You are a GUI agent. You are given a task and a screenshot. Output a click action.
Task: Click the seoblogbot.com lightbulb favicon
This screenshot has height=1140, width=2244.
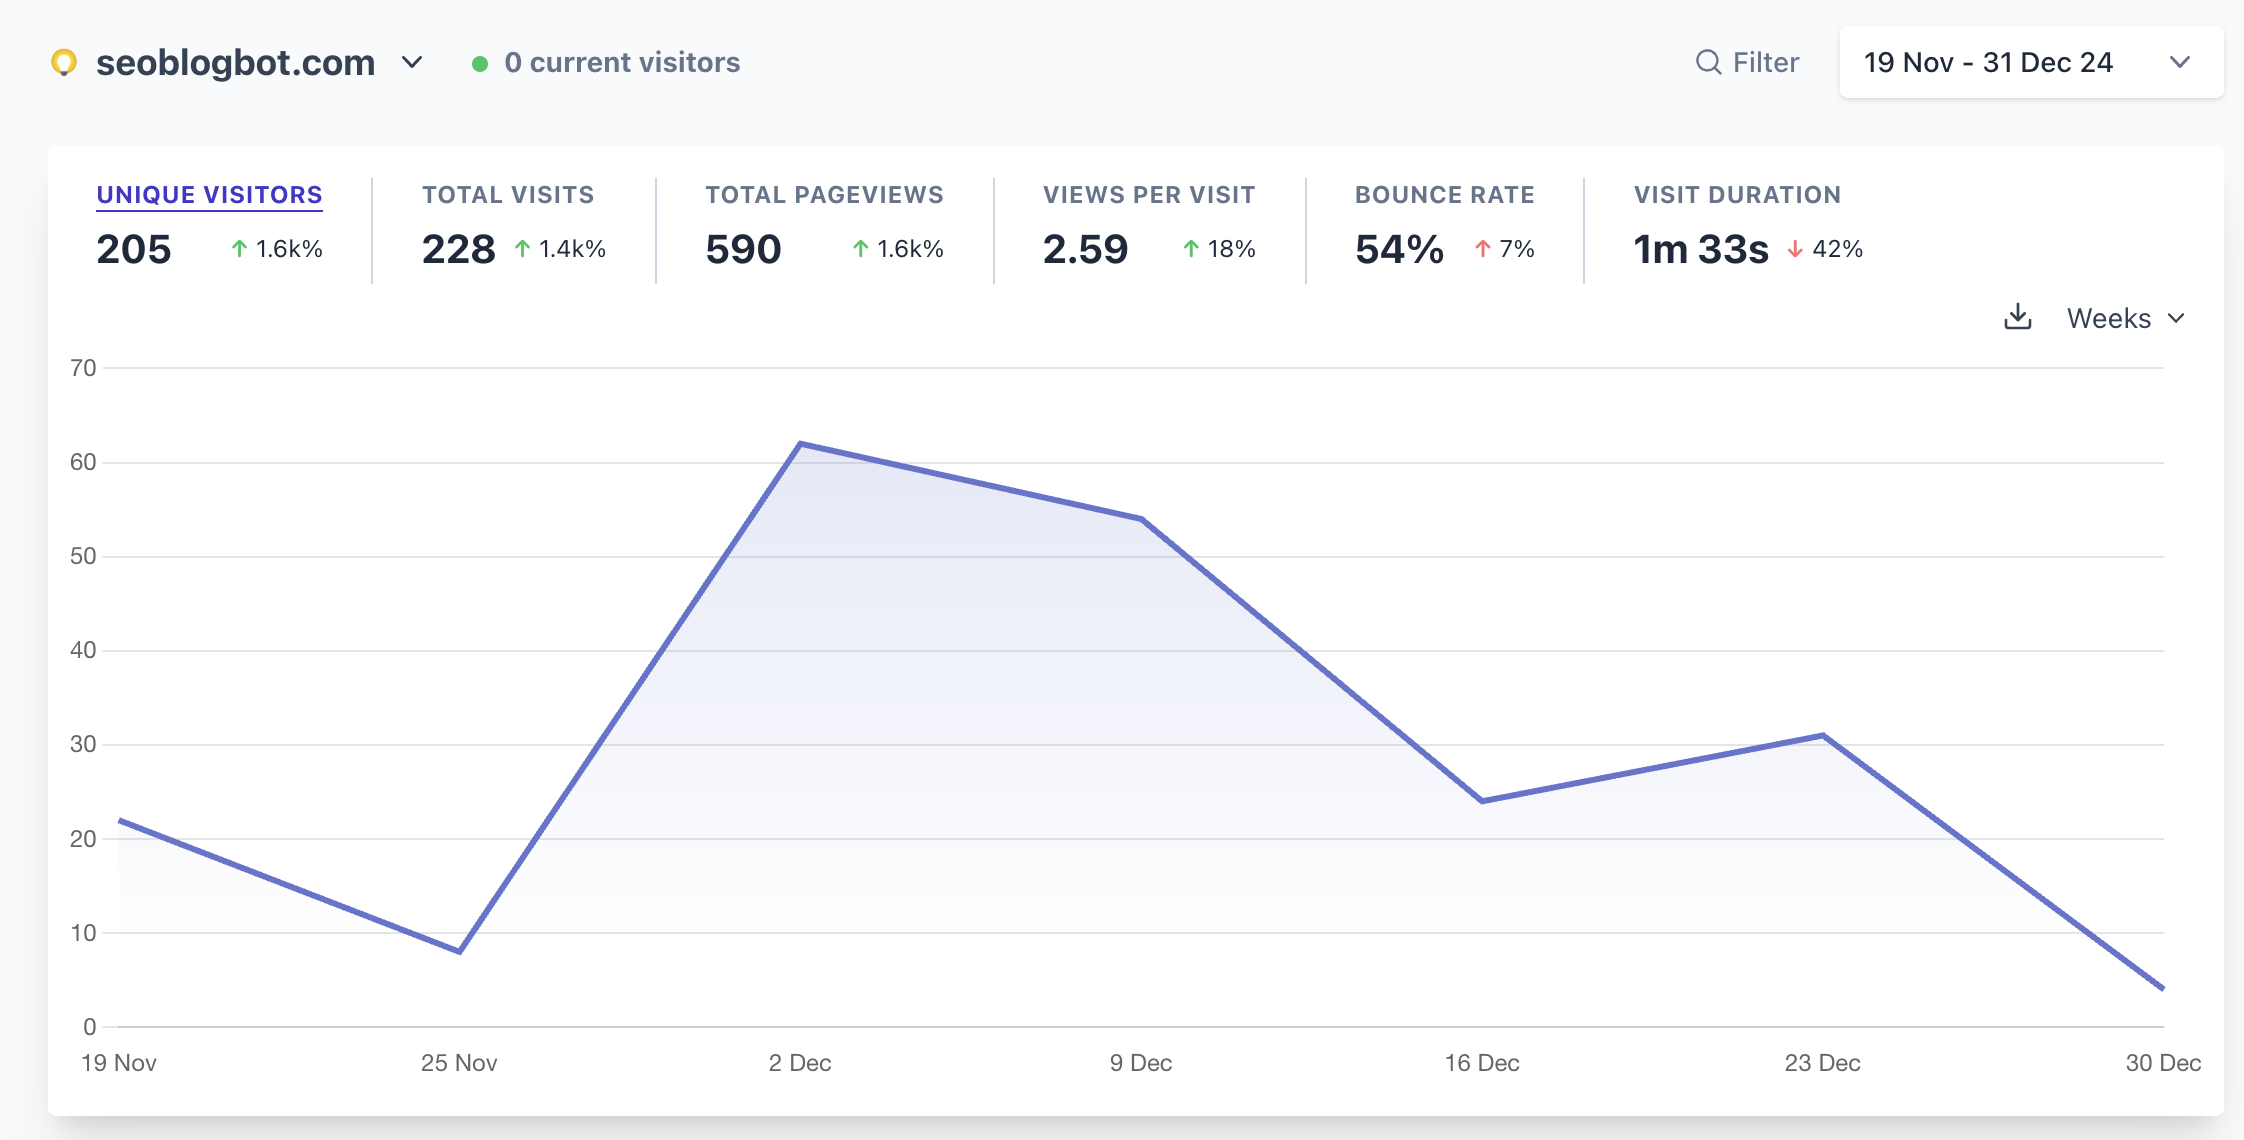(64, 62)
